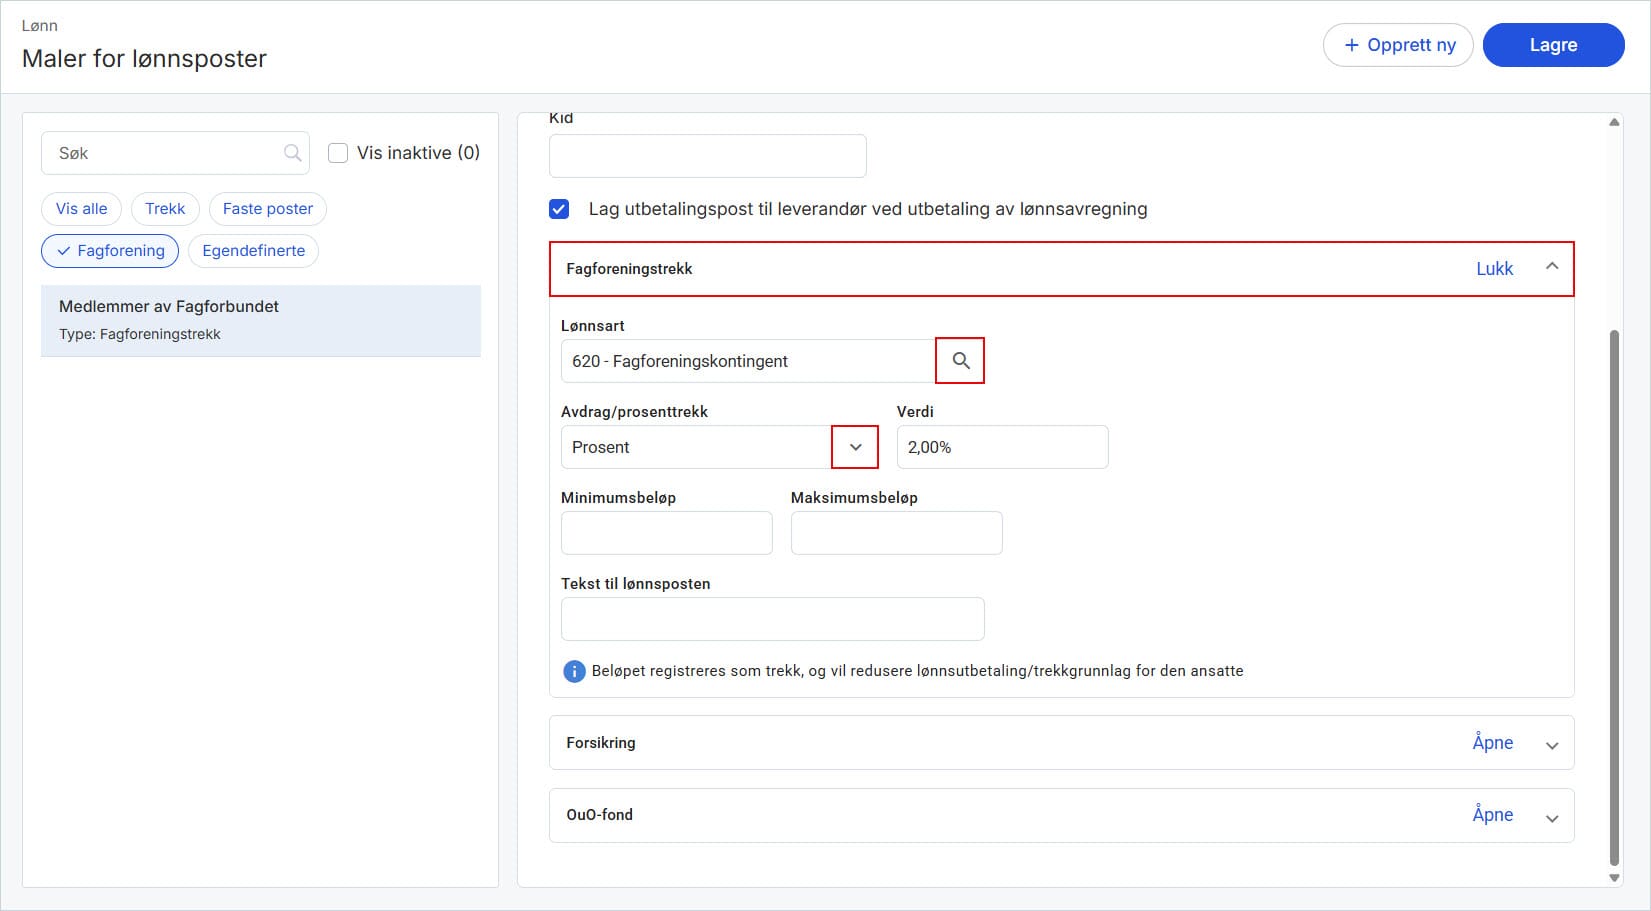Focus the Søk search field
Viewport: 1651px width, 911px height.
175,153
